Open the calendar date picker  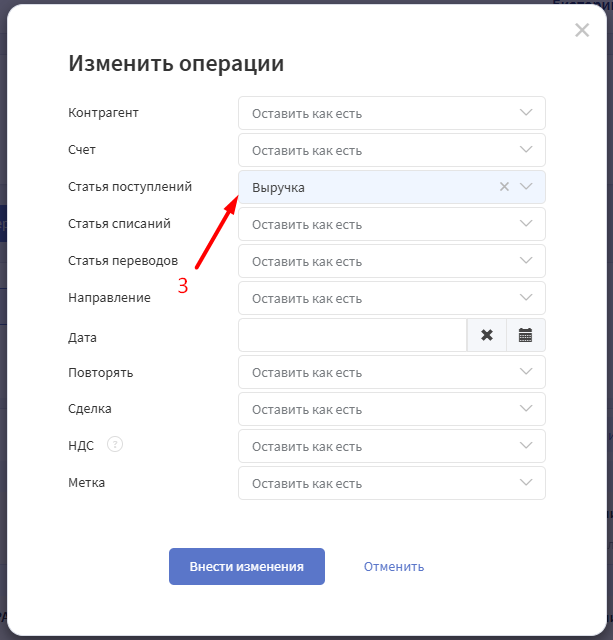(x=526, y=335)
